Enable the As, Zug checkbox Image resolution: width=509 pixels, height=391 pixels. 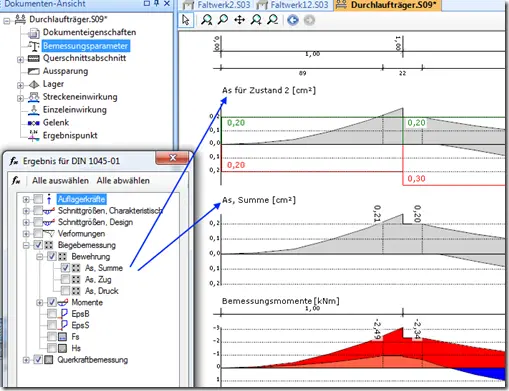click(65, 279)
